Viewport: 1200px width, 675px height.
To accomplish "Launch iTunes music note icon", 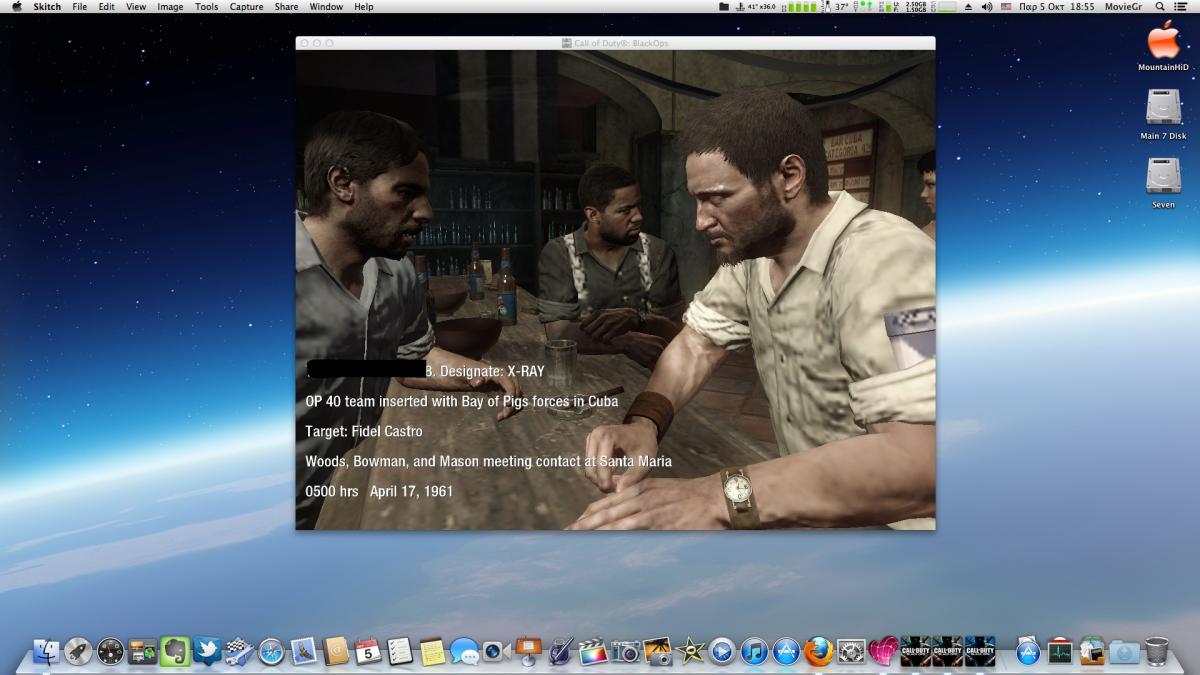I will 754,652.
